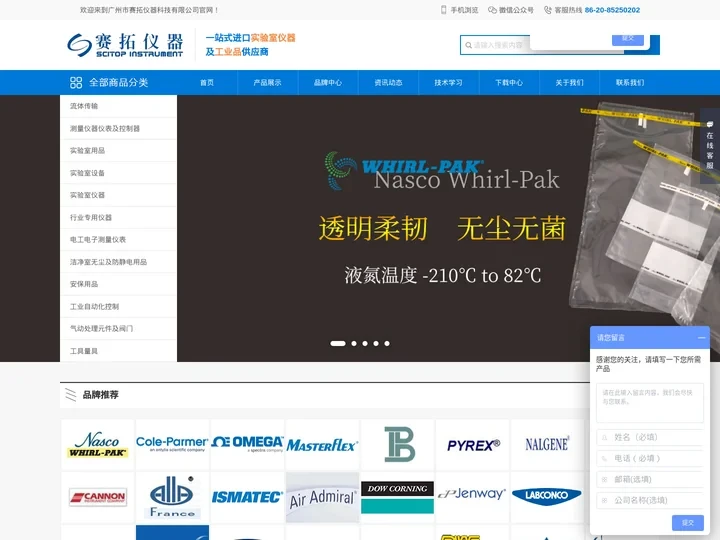Click the all product categories grid icon

point(76,83)
